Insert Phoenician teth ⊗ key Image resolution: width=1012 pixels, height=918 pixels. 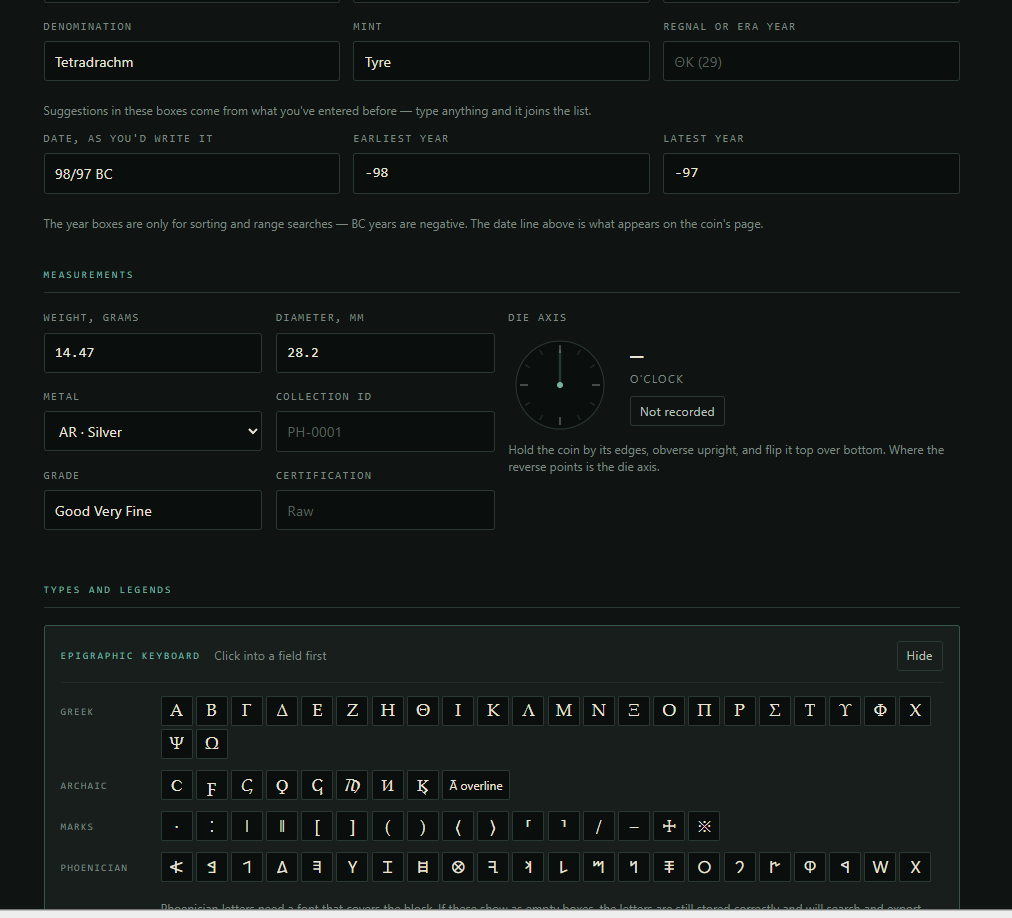click(x=458, y=867)
